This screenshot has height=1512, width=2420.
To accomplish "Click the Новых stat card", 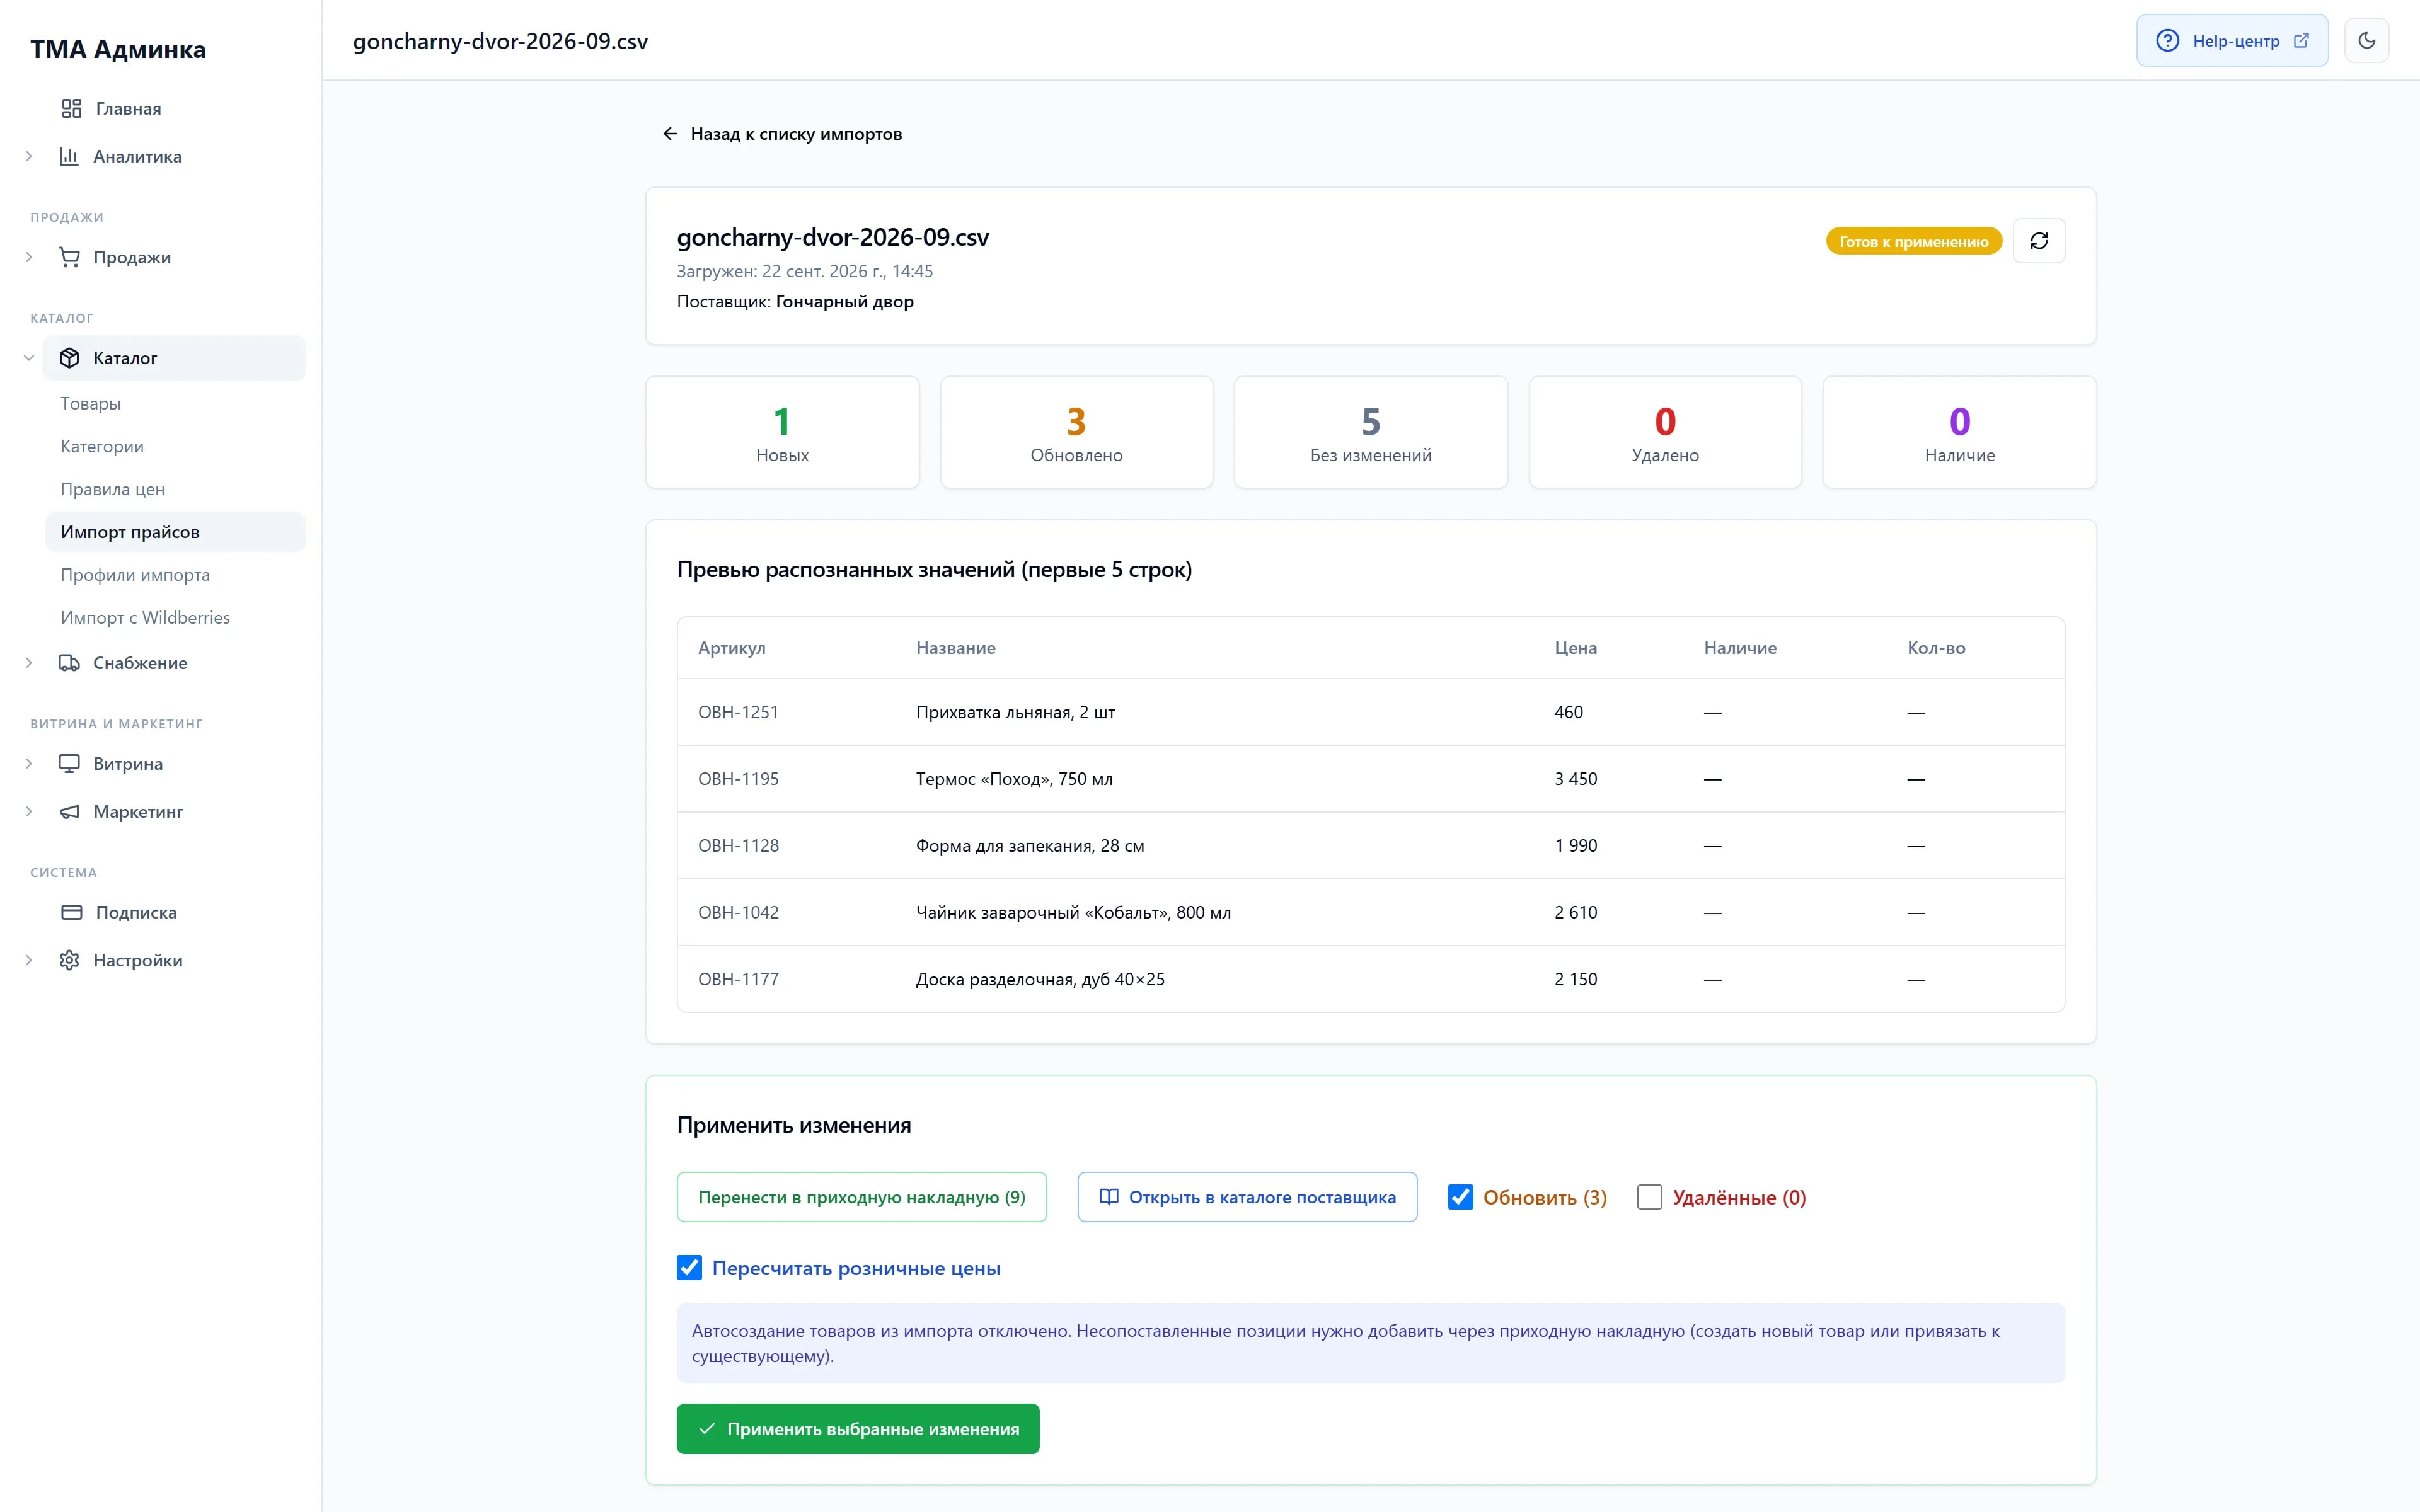I will [x=782, y=432].
